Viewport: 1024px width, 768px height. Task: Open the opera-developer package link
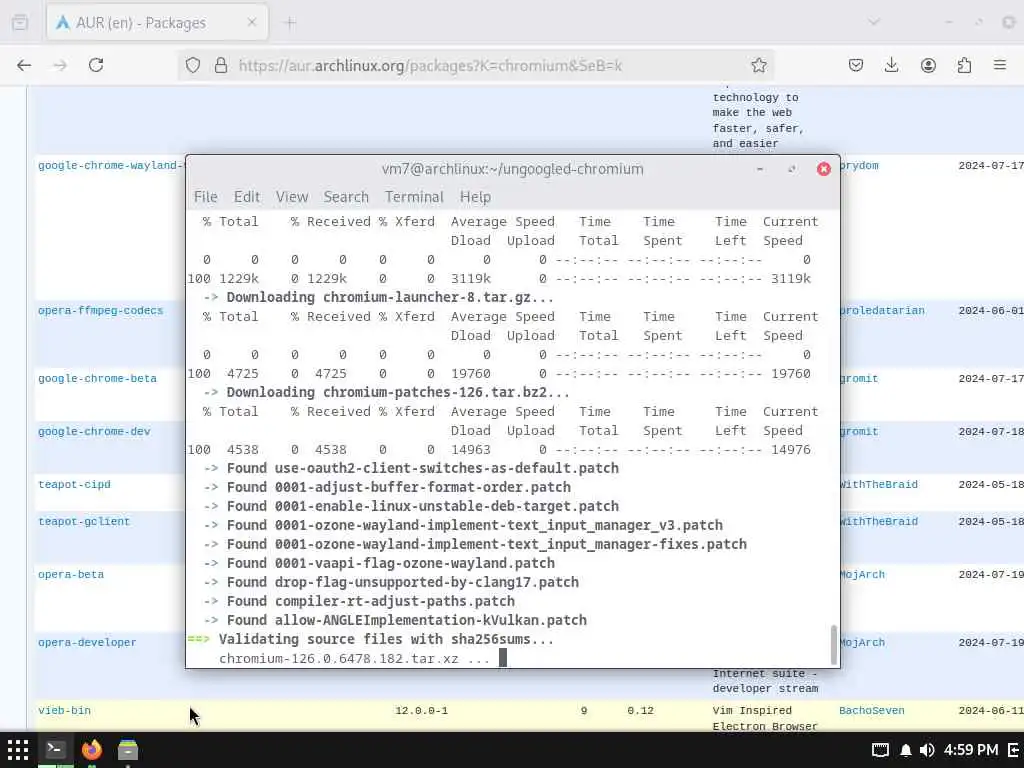tap(88, 643)
